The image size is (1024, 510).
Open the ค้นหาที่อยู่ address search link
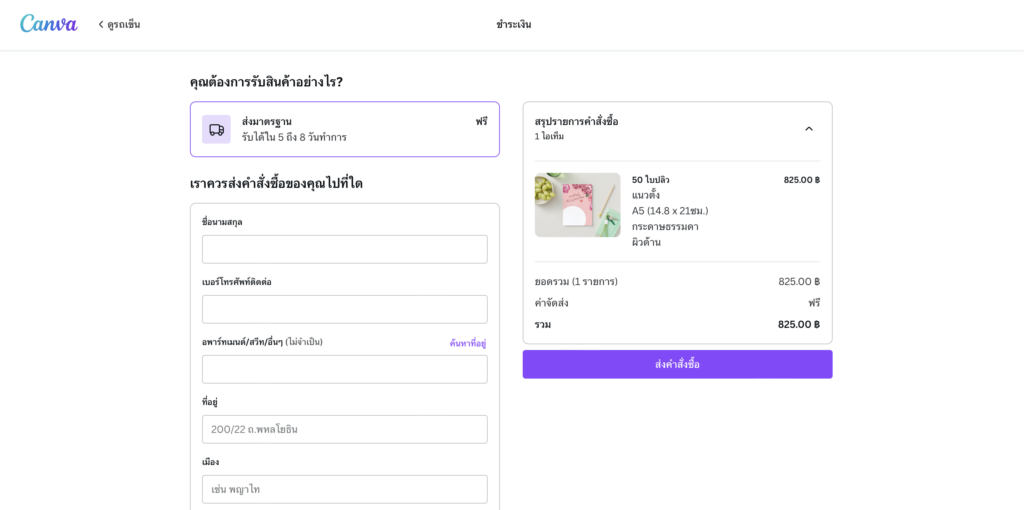(x=468, y=343)
